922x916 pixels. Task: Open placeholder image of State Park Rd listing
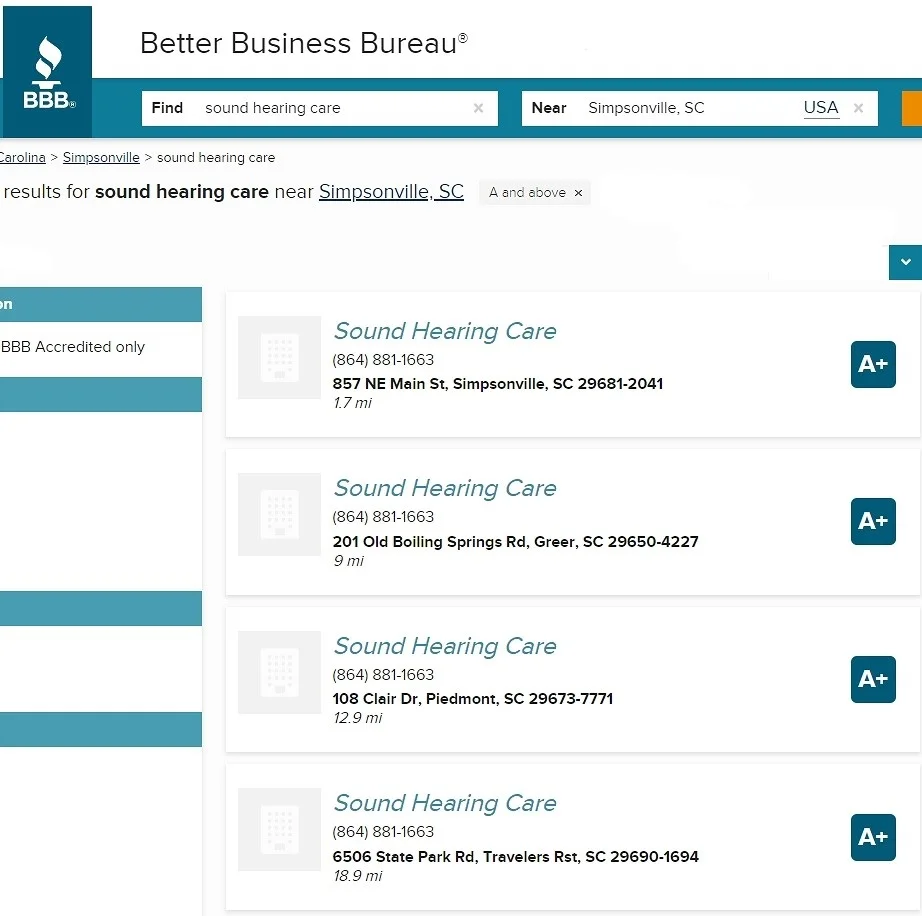[x=279, y=830]
